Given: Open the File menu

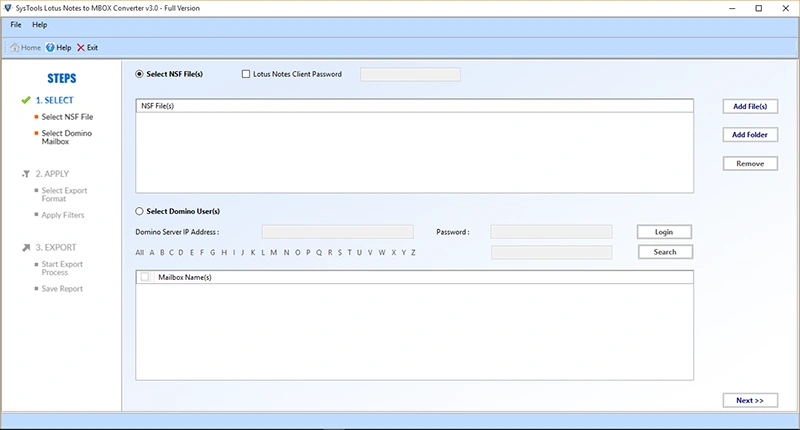Looking at the screenshot, I should click(16, 24).
